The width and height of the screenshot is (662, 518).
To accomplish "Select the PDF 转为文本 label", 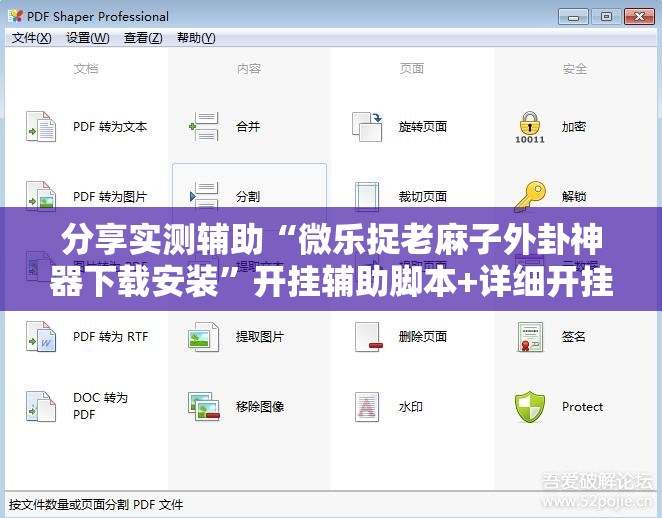I will tap(110, 127).
